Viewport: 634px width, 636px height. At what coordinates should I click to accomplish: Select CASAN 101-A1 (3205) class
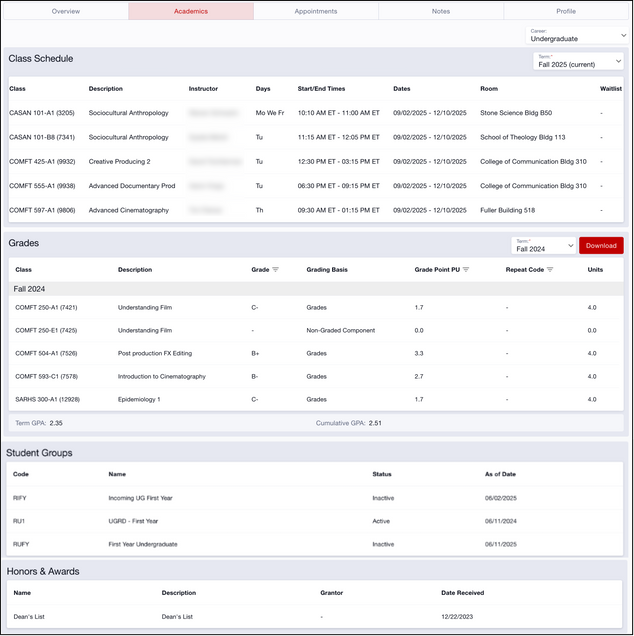pyautogui.click(x=42, y=113)
